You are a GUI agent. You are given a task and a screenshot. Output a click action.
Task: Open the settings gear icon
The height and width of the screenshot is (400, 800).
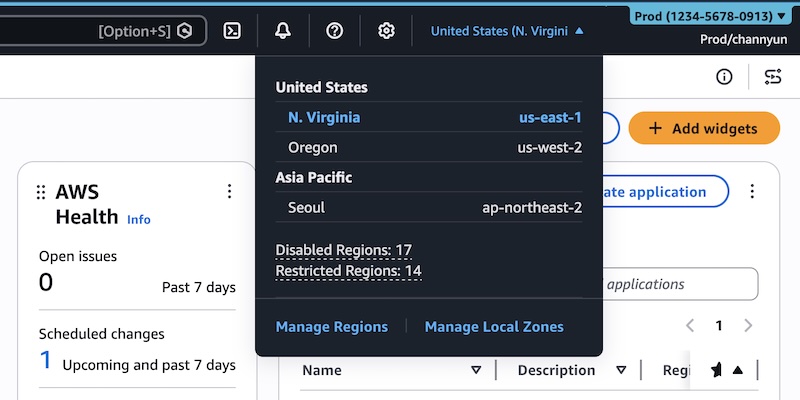(x=386, y=31)
